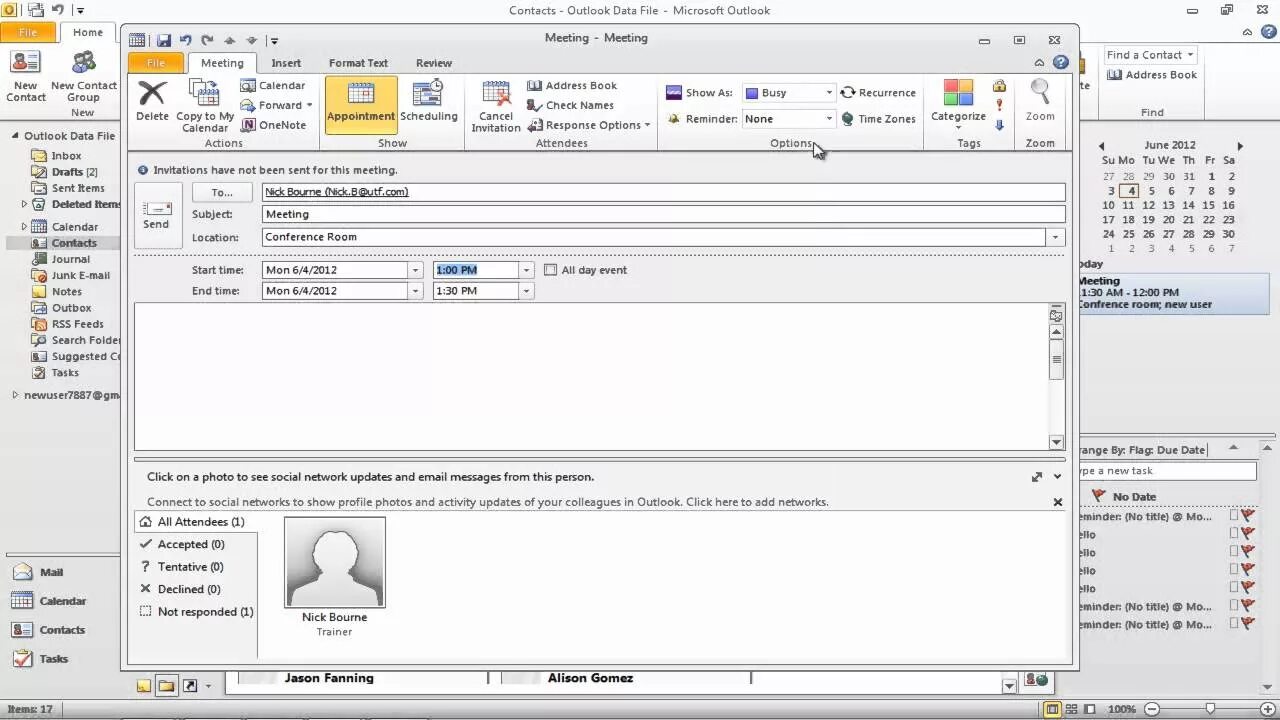
Task: Click here to add networks link
Action: click(757, 502)
